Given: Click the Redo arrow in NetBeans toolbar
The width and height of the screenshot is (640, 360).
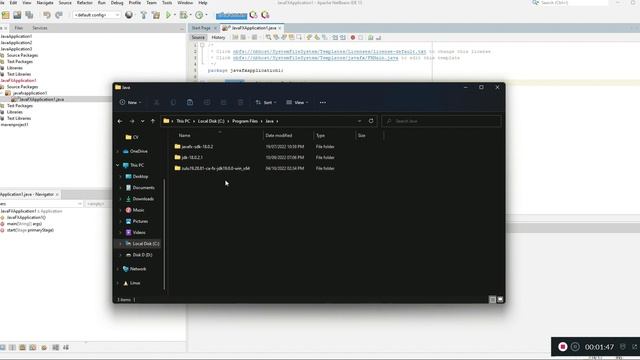Looking at the screenshot, I should (59, 15).
